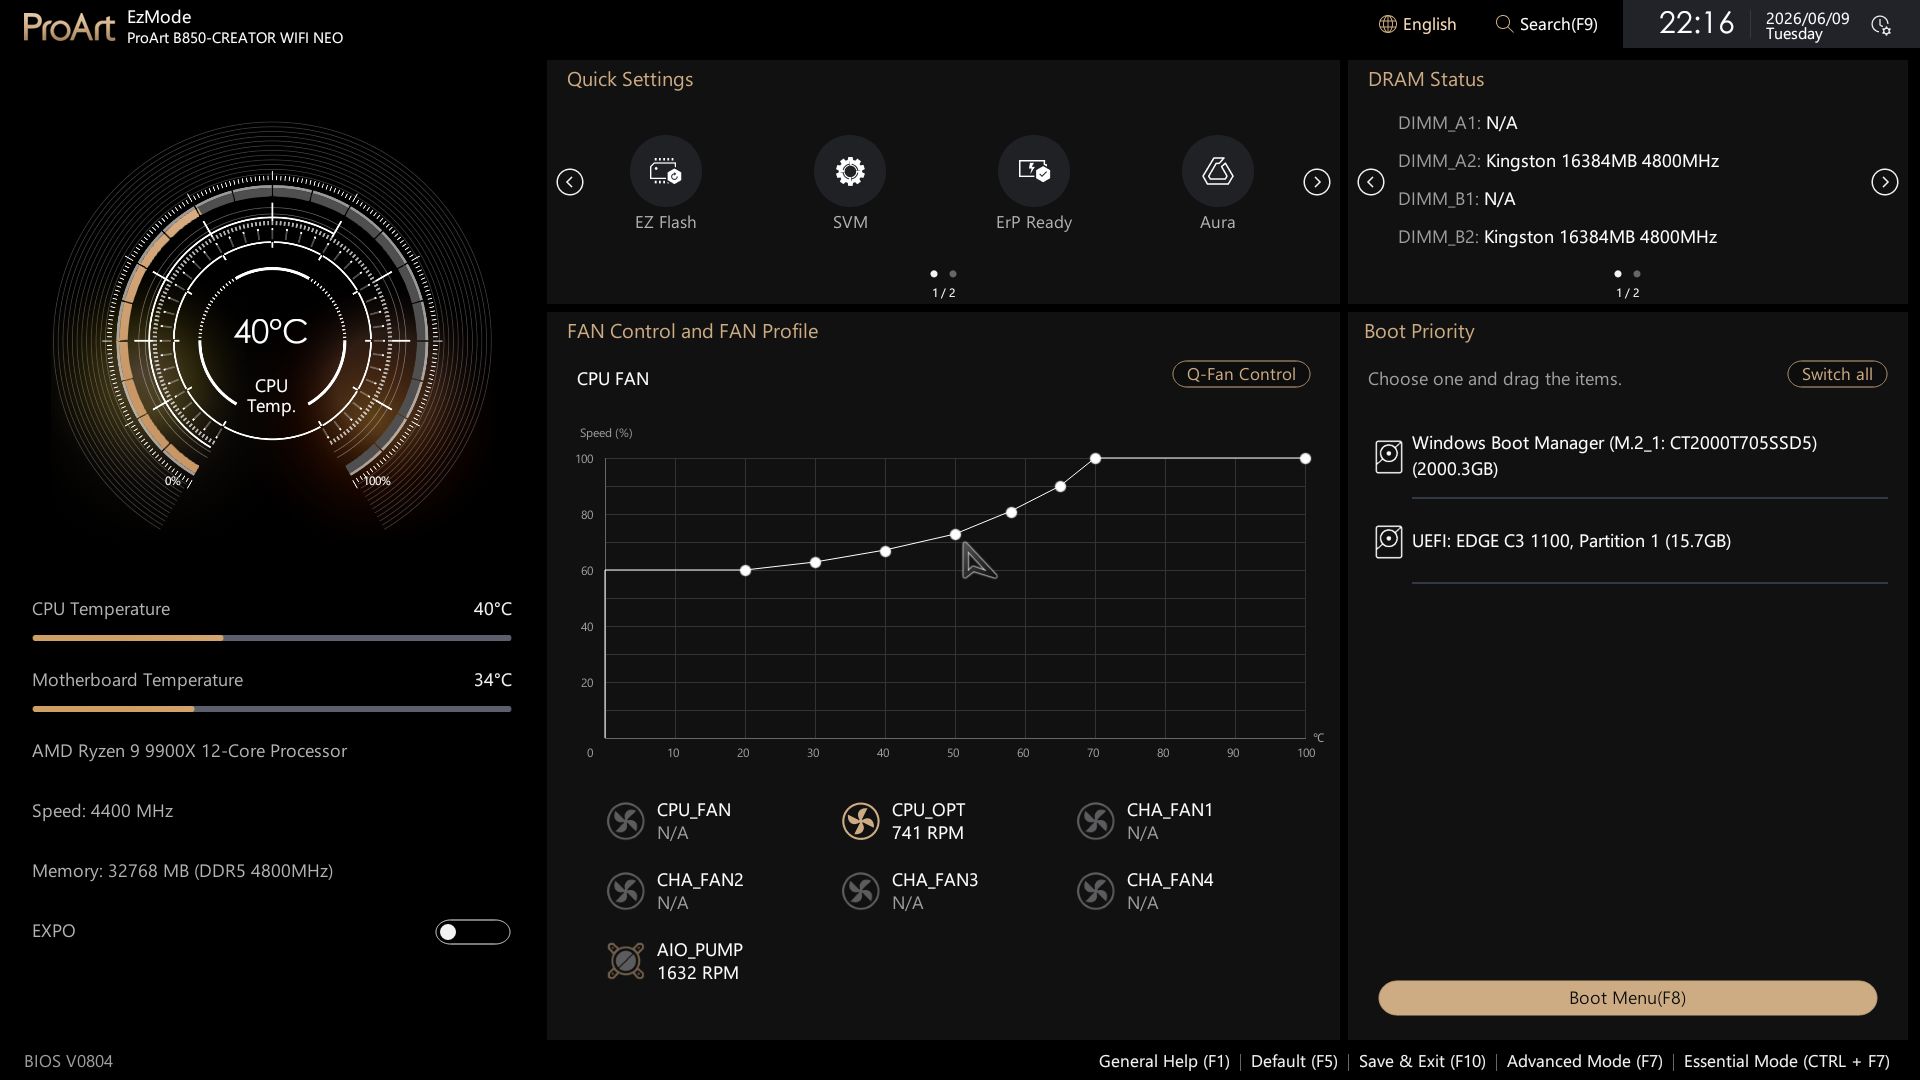The height and width of the screenshot is (1080, 1920).
Task: Click DIMM_B2 Kingston 16384MB entry
Action: pyautogui.click(x=1557, y=237)
